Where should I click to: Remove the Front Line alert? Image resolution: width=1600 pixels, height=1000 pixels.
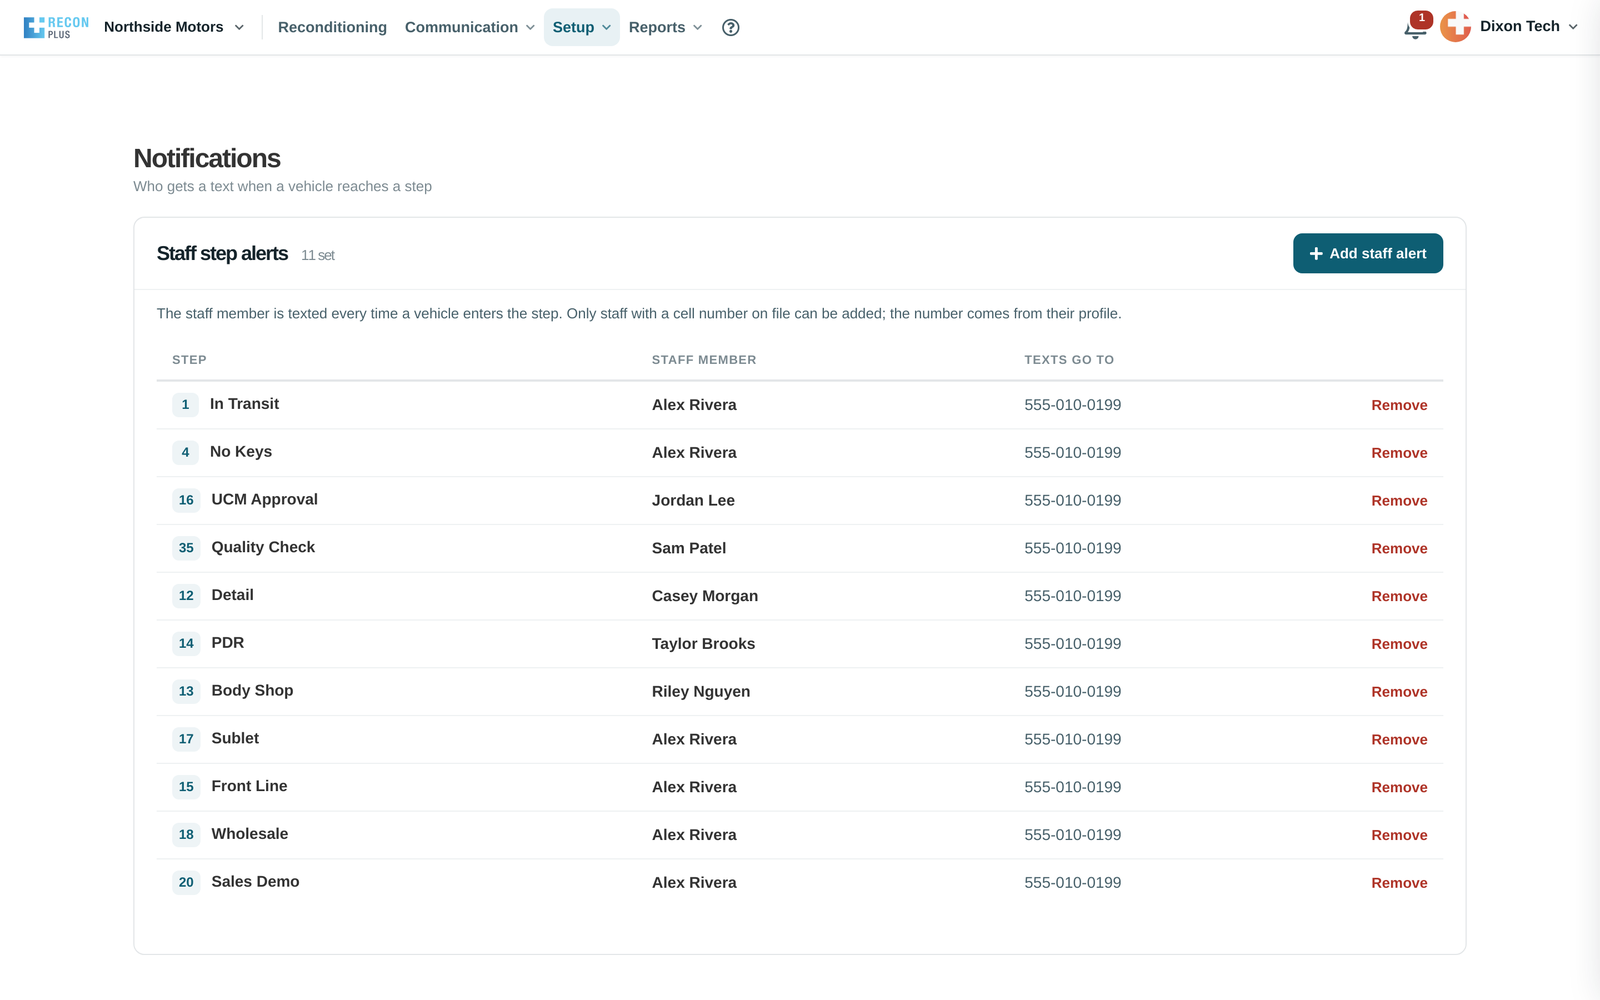(1399, 787)
